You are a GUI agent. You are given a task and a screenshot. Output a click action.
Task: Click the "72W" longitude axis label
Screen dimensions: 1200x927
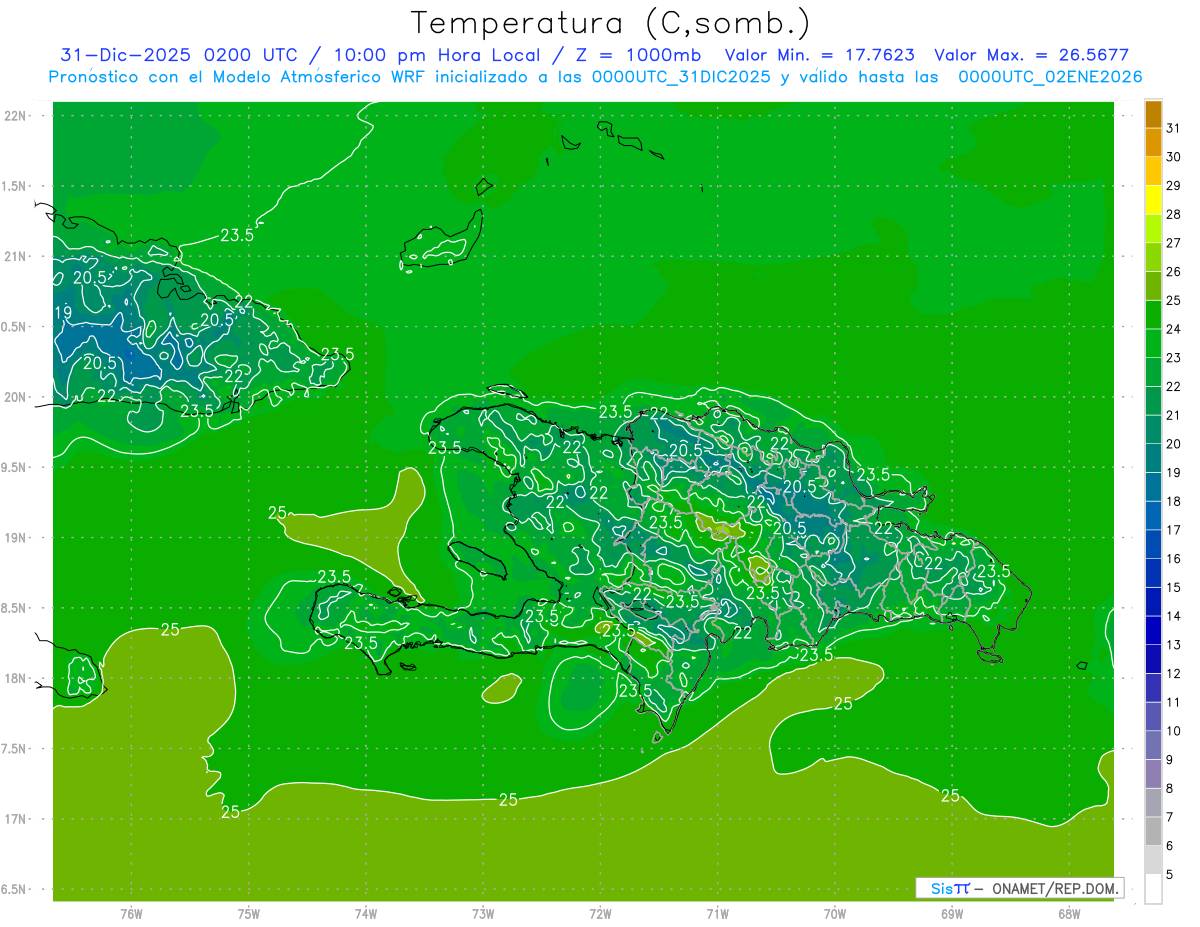pos(600,914)
